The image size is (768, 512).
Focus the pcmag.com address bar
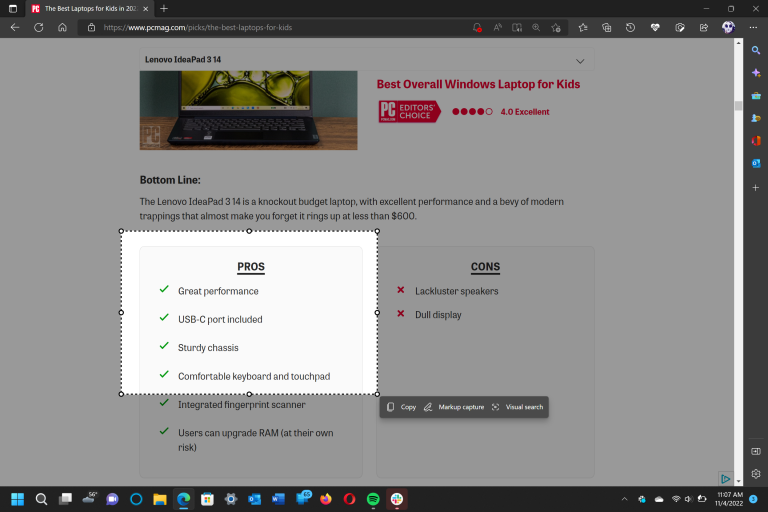pos(274,27)
